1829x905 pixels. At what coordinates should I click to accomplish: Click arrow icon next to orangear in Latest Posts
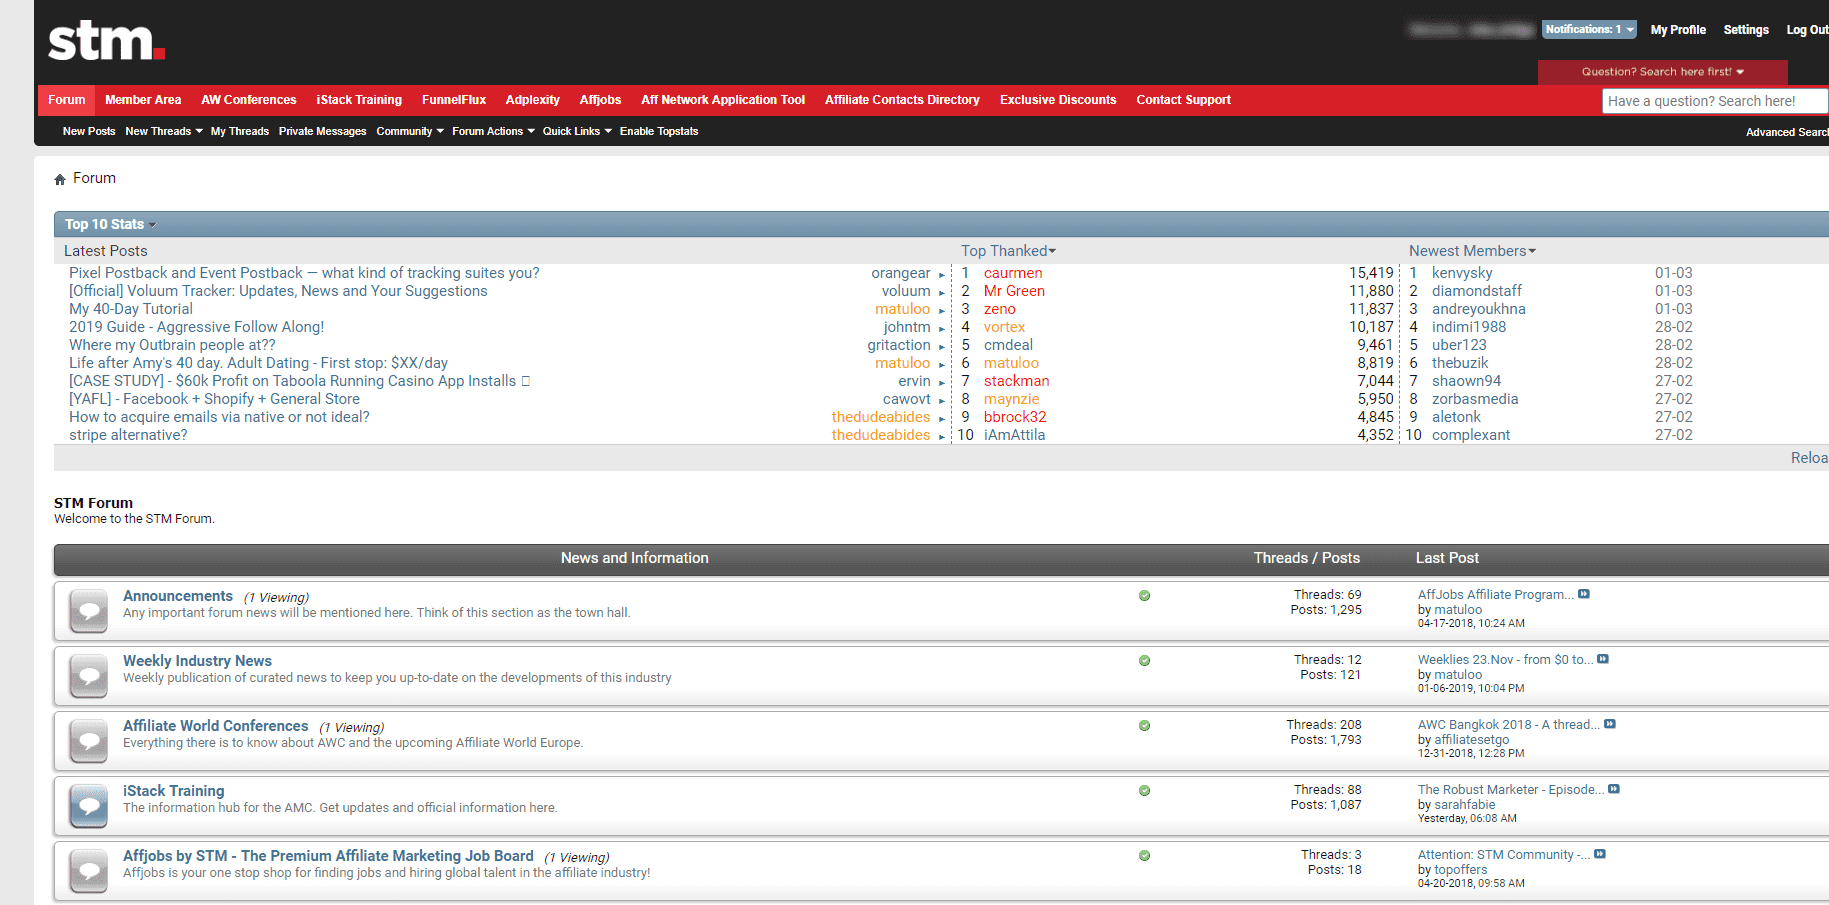[941, 275]
